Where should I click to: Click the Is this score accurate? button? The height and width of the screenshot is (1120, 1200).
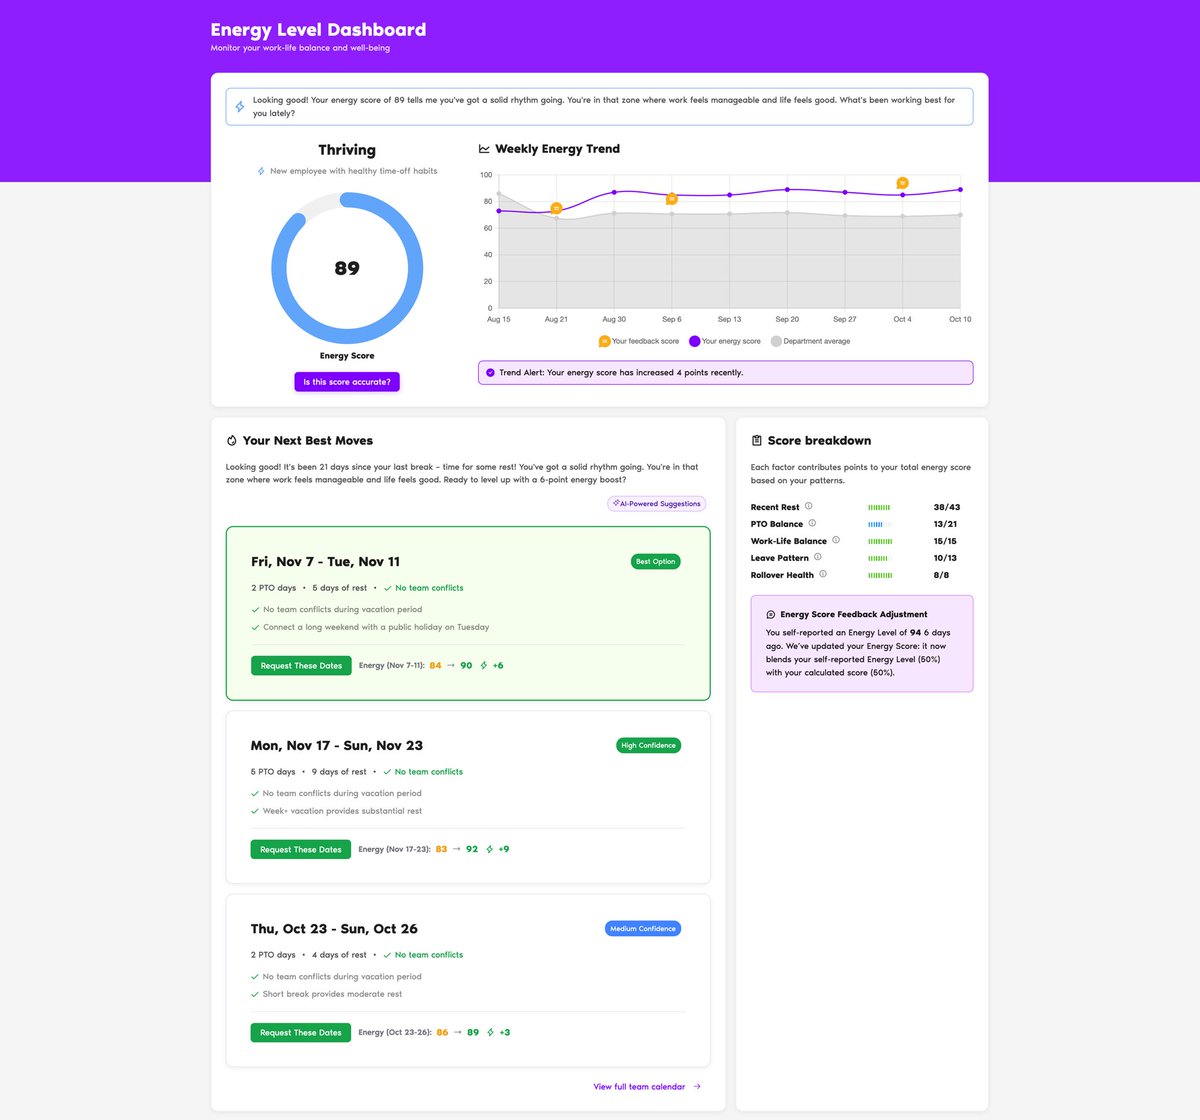coord(347,382)
